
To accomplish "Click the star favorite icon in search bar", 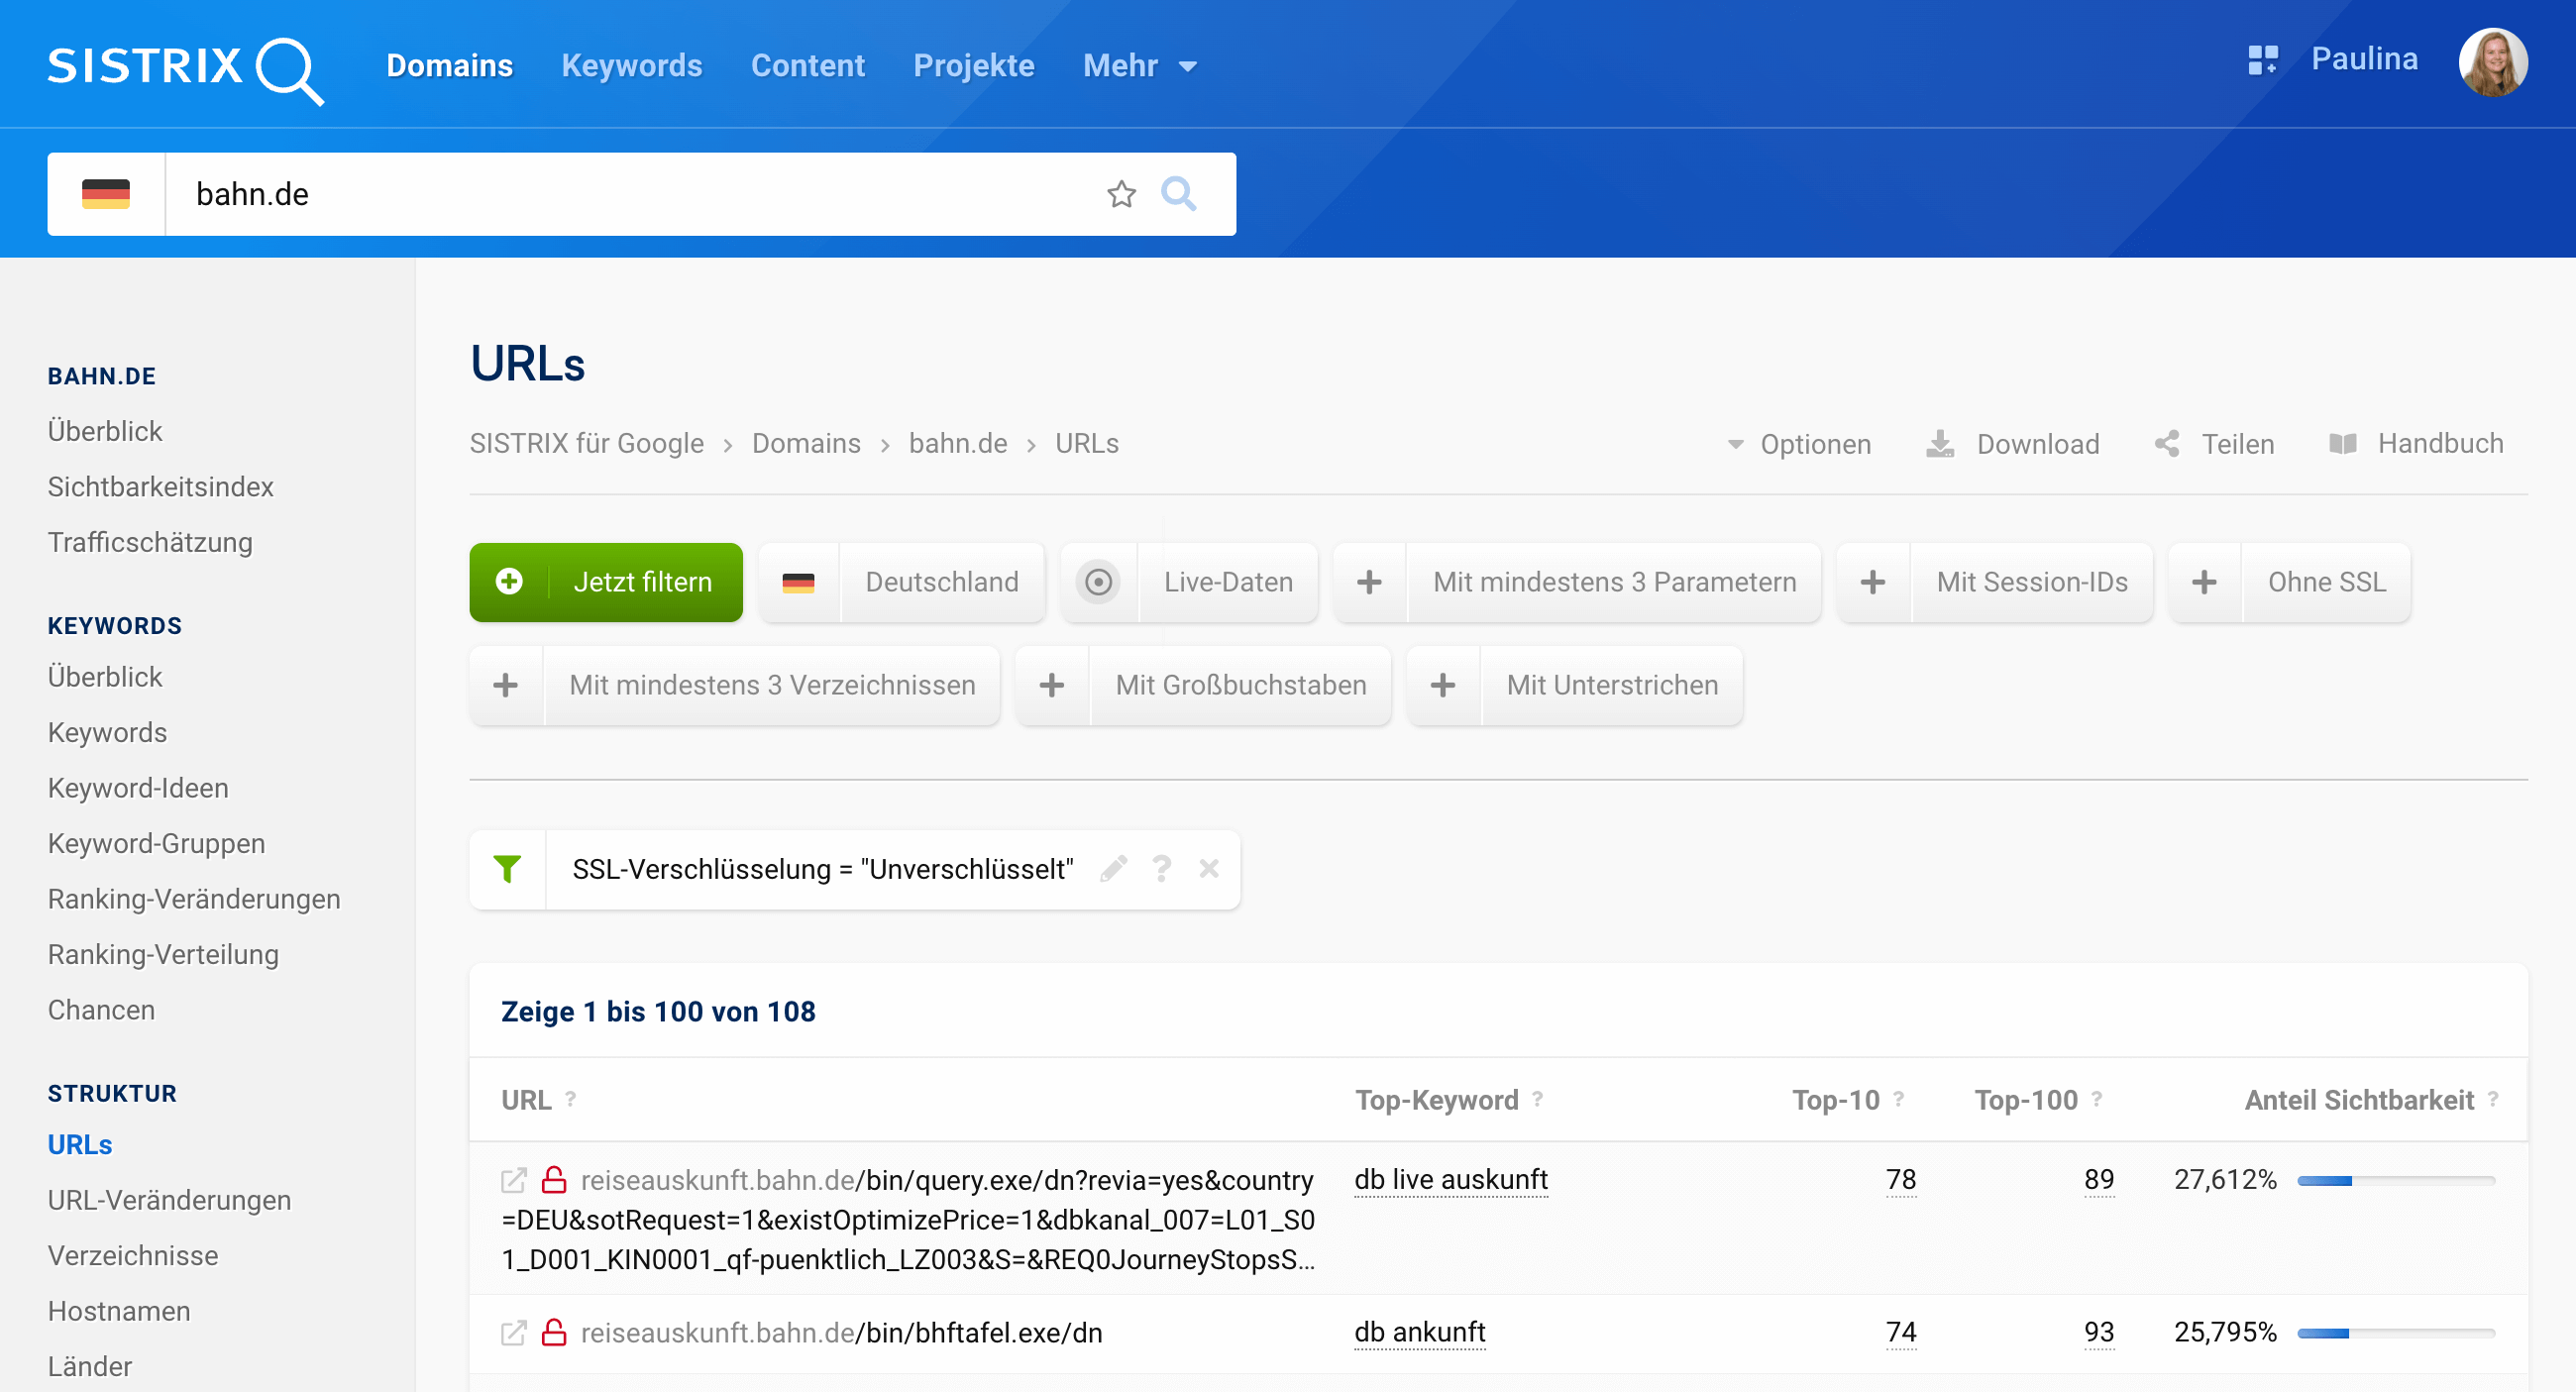I will [1121, 194].
